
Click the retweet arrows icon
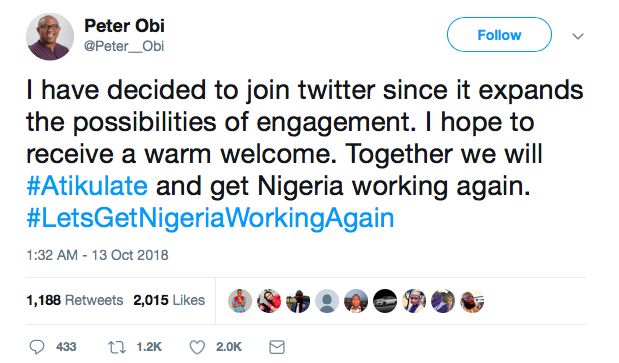117,347
